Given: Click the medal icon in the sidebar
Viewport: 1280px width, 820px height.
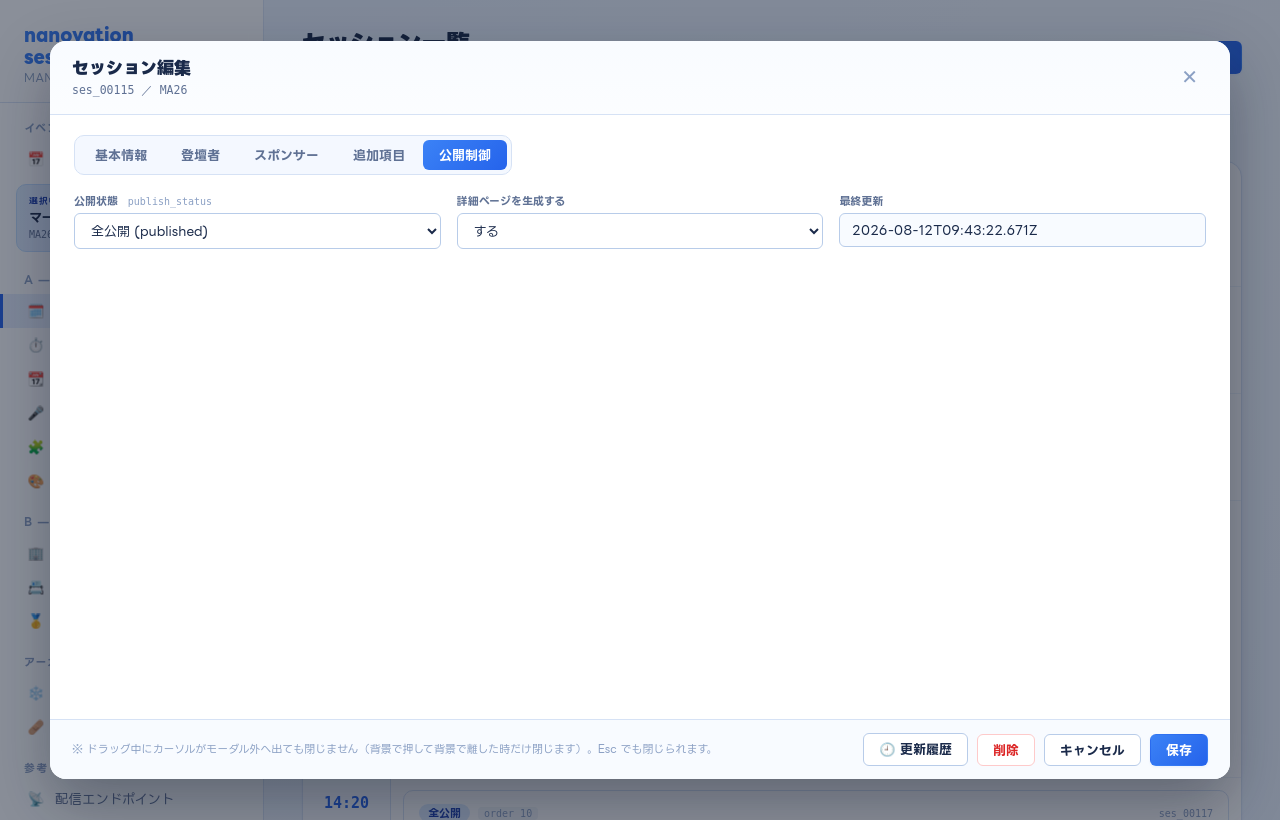Looking at the screenshot, I should pyautogui.click(x=36, y=621).
